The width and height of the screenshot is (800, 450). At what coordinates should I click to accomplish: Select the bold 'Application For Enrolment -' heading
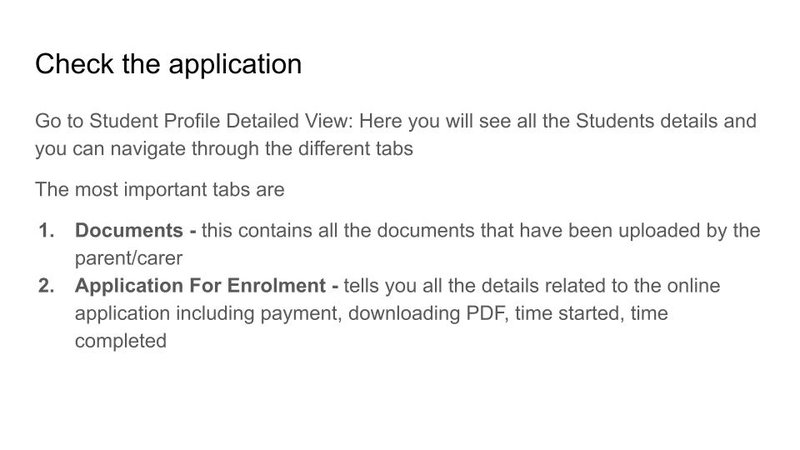(207, 286)
